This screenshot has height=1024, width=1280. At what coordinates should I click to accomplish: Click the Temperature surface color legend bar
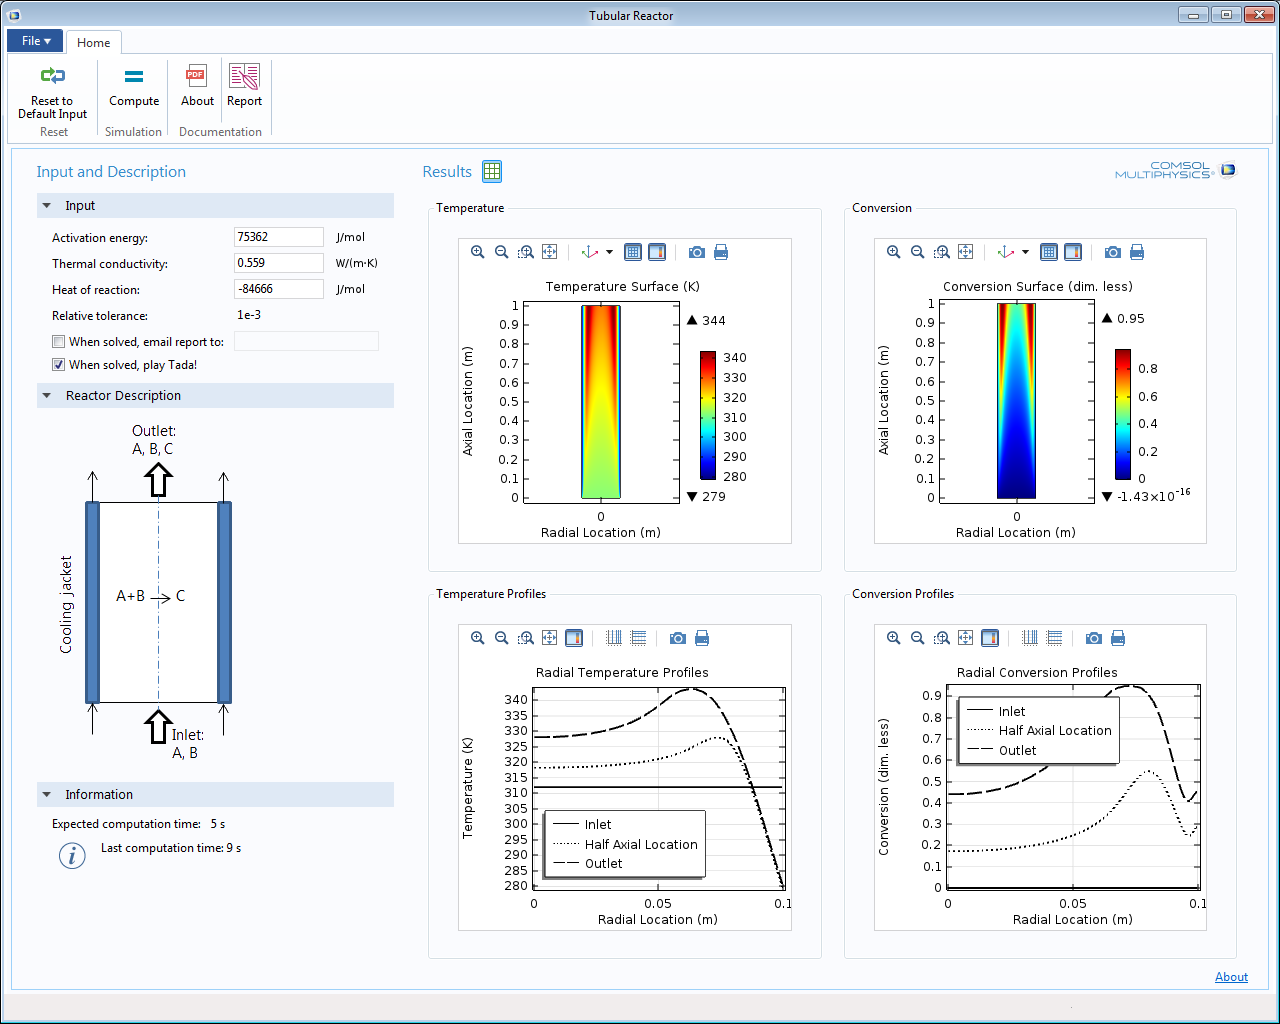click(708, 415)
